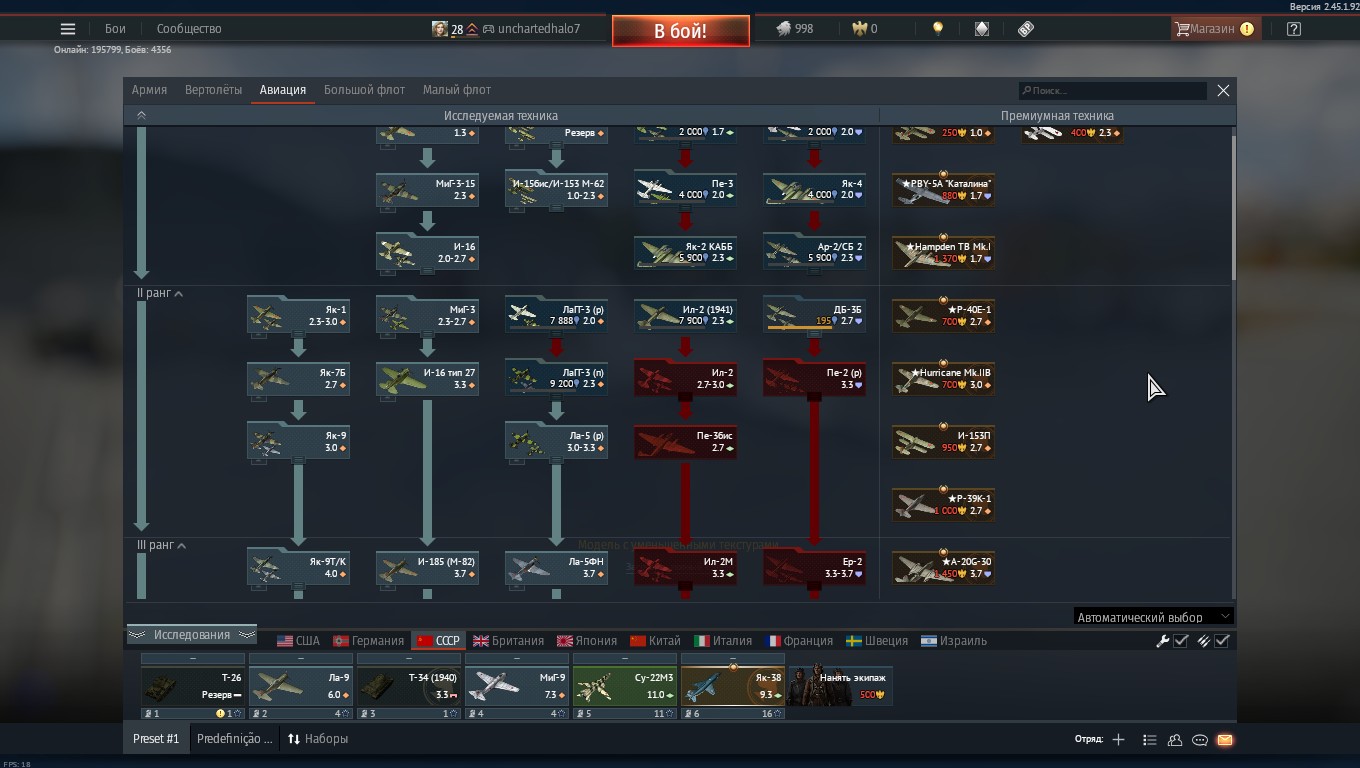Open the contacts icon in bottom bar

tap(1175, 740)
